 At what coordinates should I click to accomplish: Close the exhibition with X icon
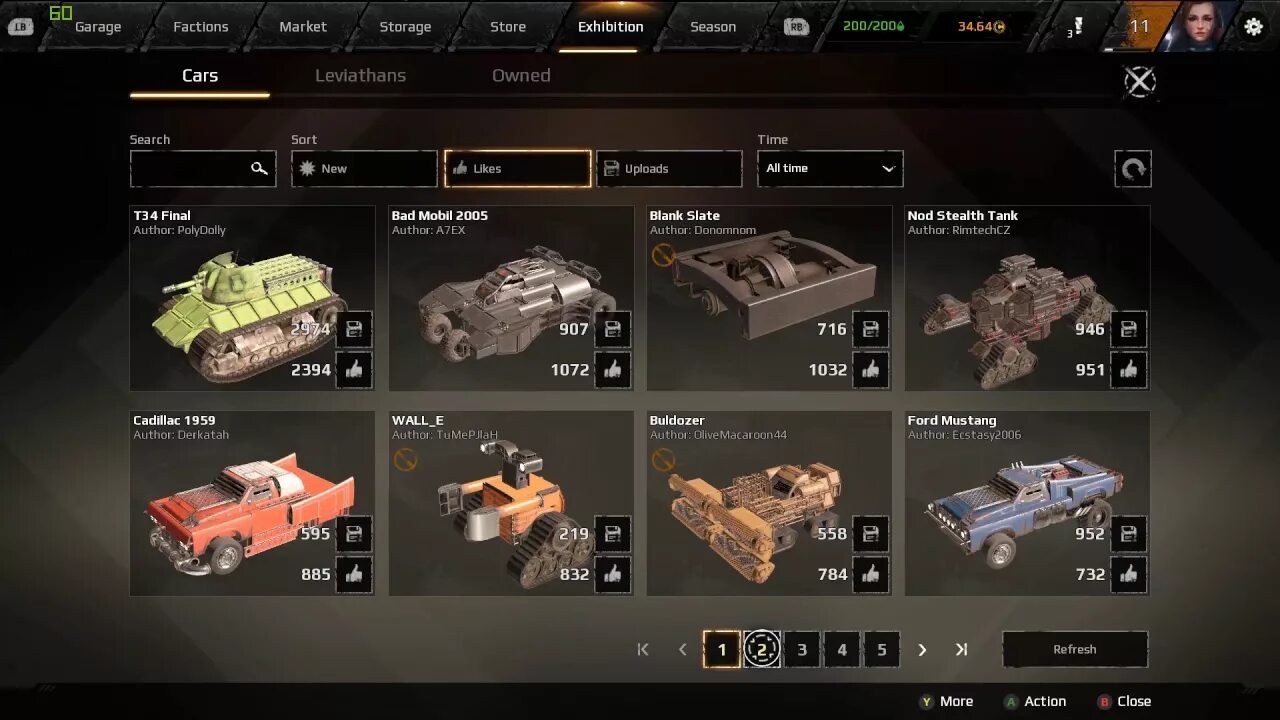tap(1140, 82)
